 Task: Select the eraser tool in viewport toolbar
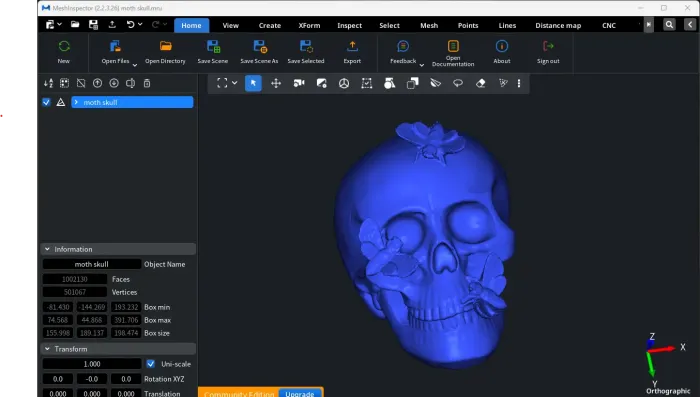480,83
